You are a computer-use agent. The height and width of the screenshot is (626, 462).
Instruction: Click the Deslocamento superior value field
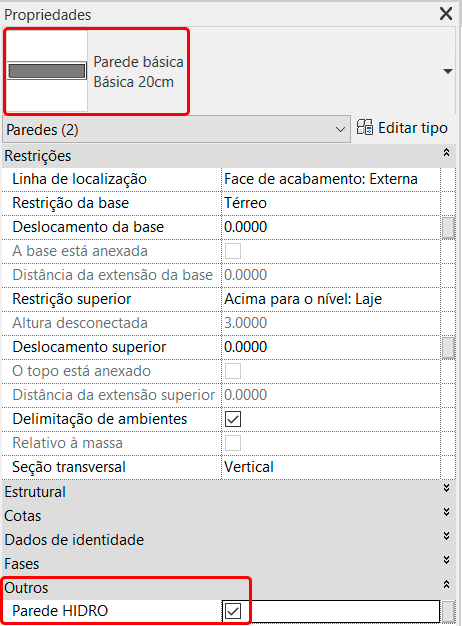tap(331, 347)
